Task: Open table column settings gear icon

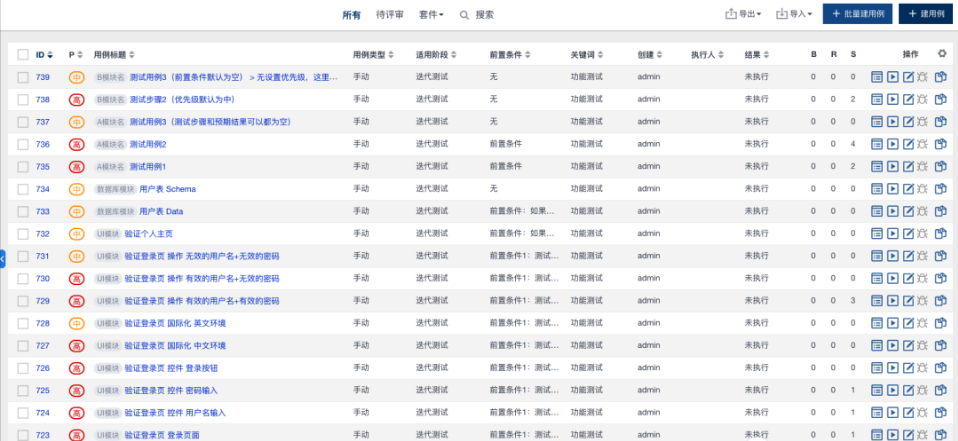Action: click(942, 54)
